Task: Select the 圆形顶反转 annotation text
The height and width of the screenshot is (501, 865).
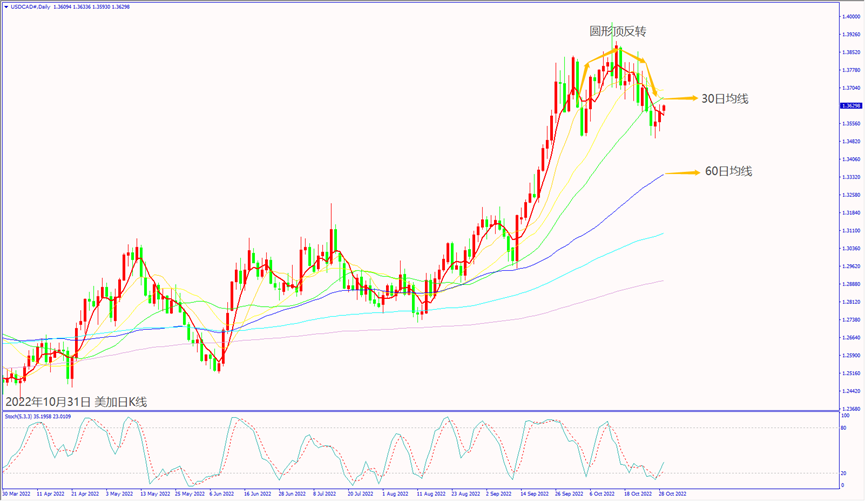Action: [610, 31]
